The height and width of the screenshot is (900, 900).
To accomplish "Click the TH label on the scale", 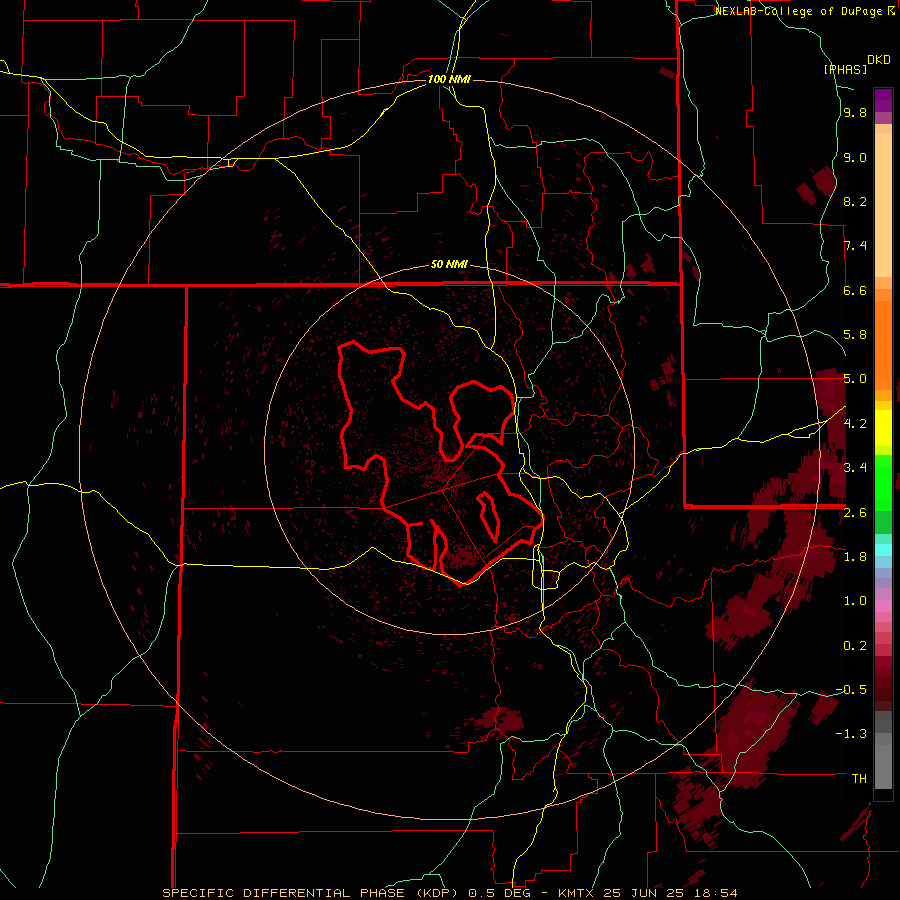I will pyautogui.click(x=859, y=779).
